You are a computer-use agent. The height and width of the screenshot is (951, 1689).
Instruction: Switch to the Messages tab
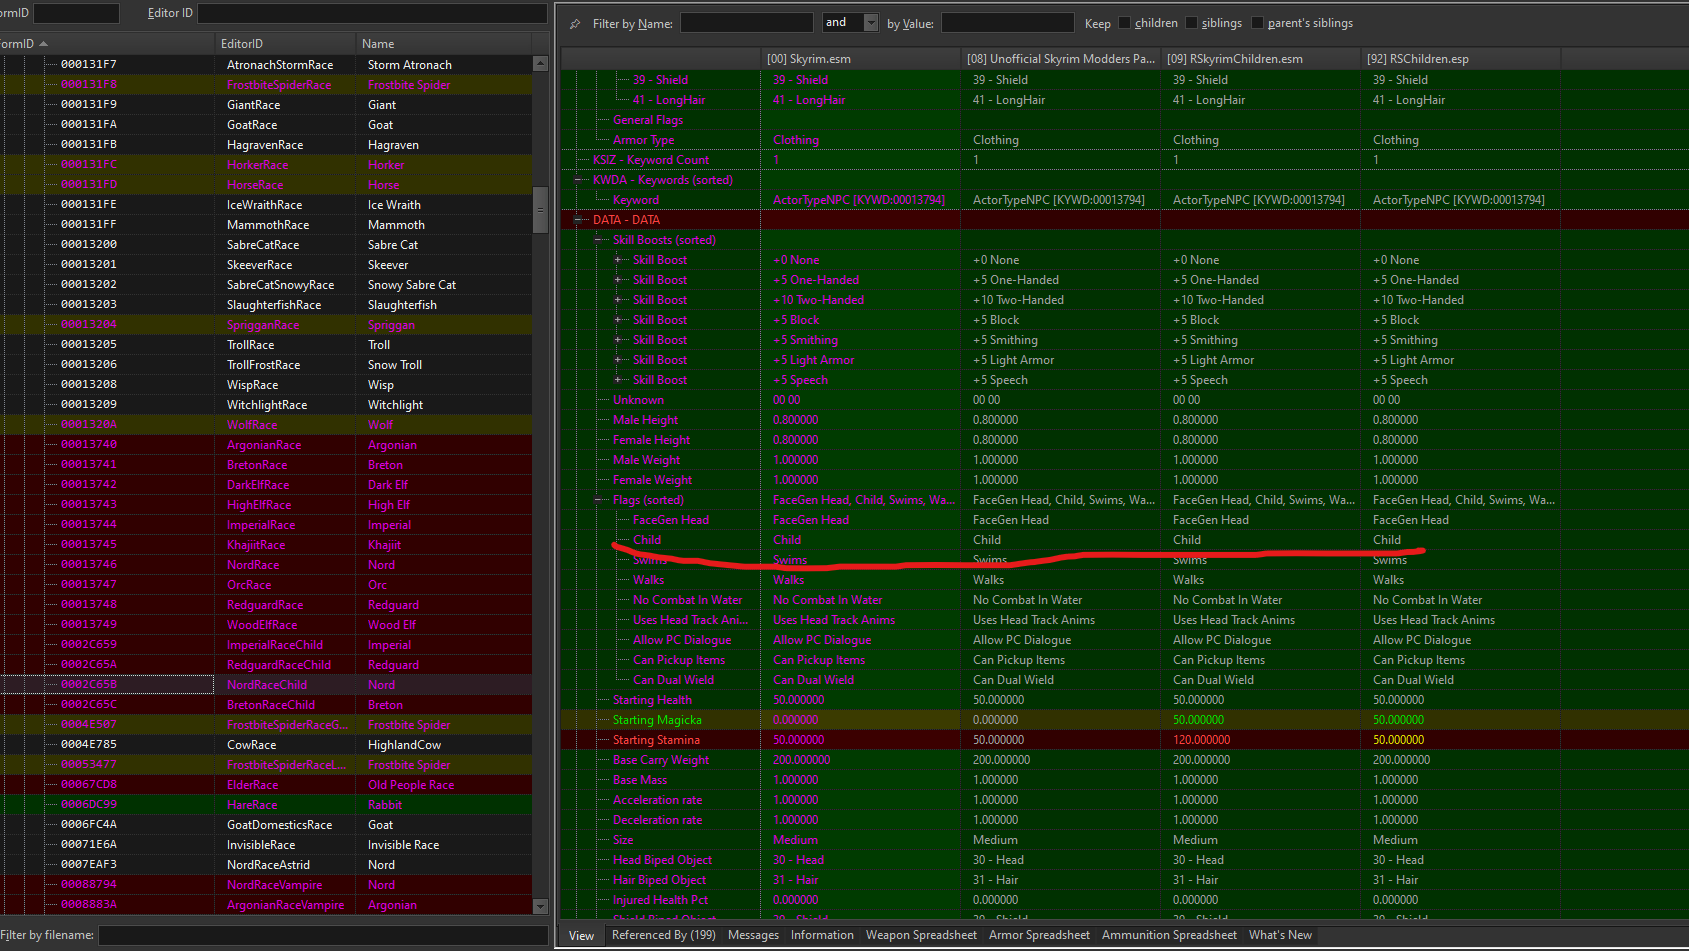point(753,935)
